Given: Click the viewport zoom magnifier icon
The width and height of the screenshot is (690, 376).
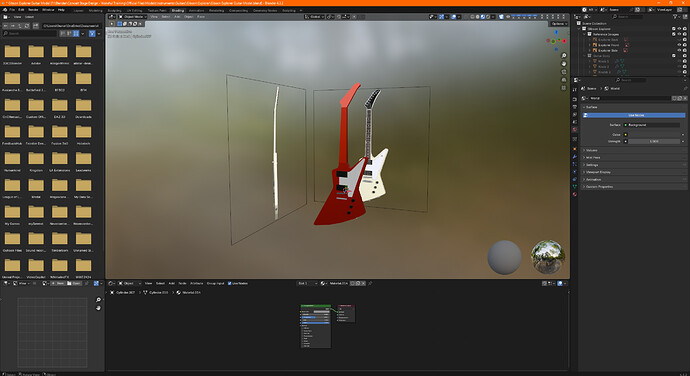Looking at the screenshot, I should [x=564, y=56].
